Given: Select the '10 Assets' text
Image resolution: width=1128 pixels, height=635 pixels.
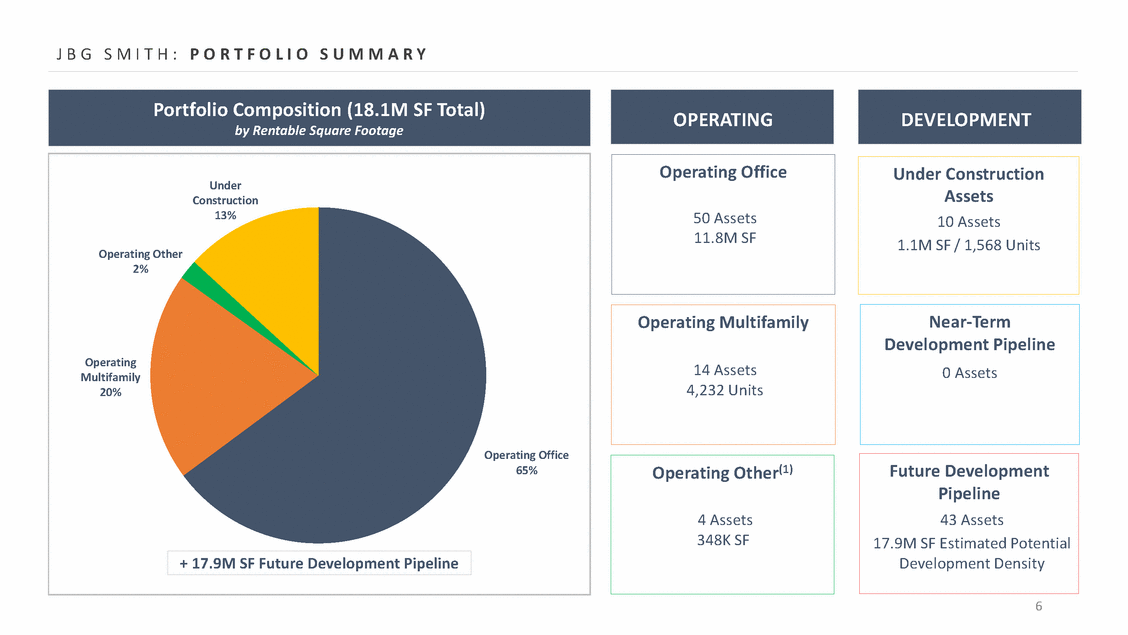Looking at the screenshot, I should pyautogui.click(x=968, y=222).
